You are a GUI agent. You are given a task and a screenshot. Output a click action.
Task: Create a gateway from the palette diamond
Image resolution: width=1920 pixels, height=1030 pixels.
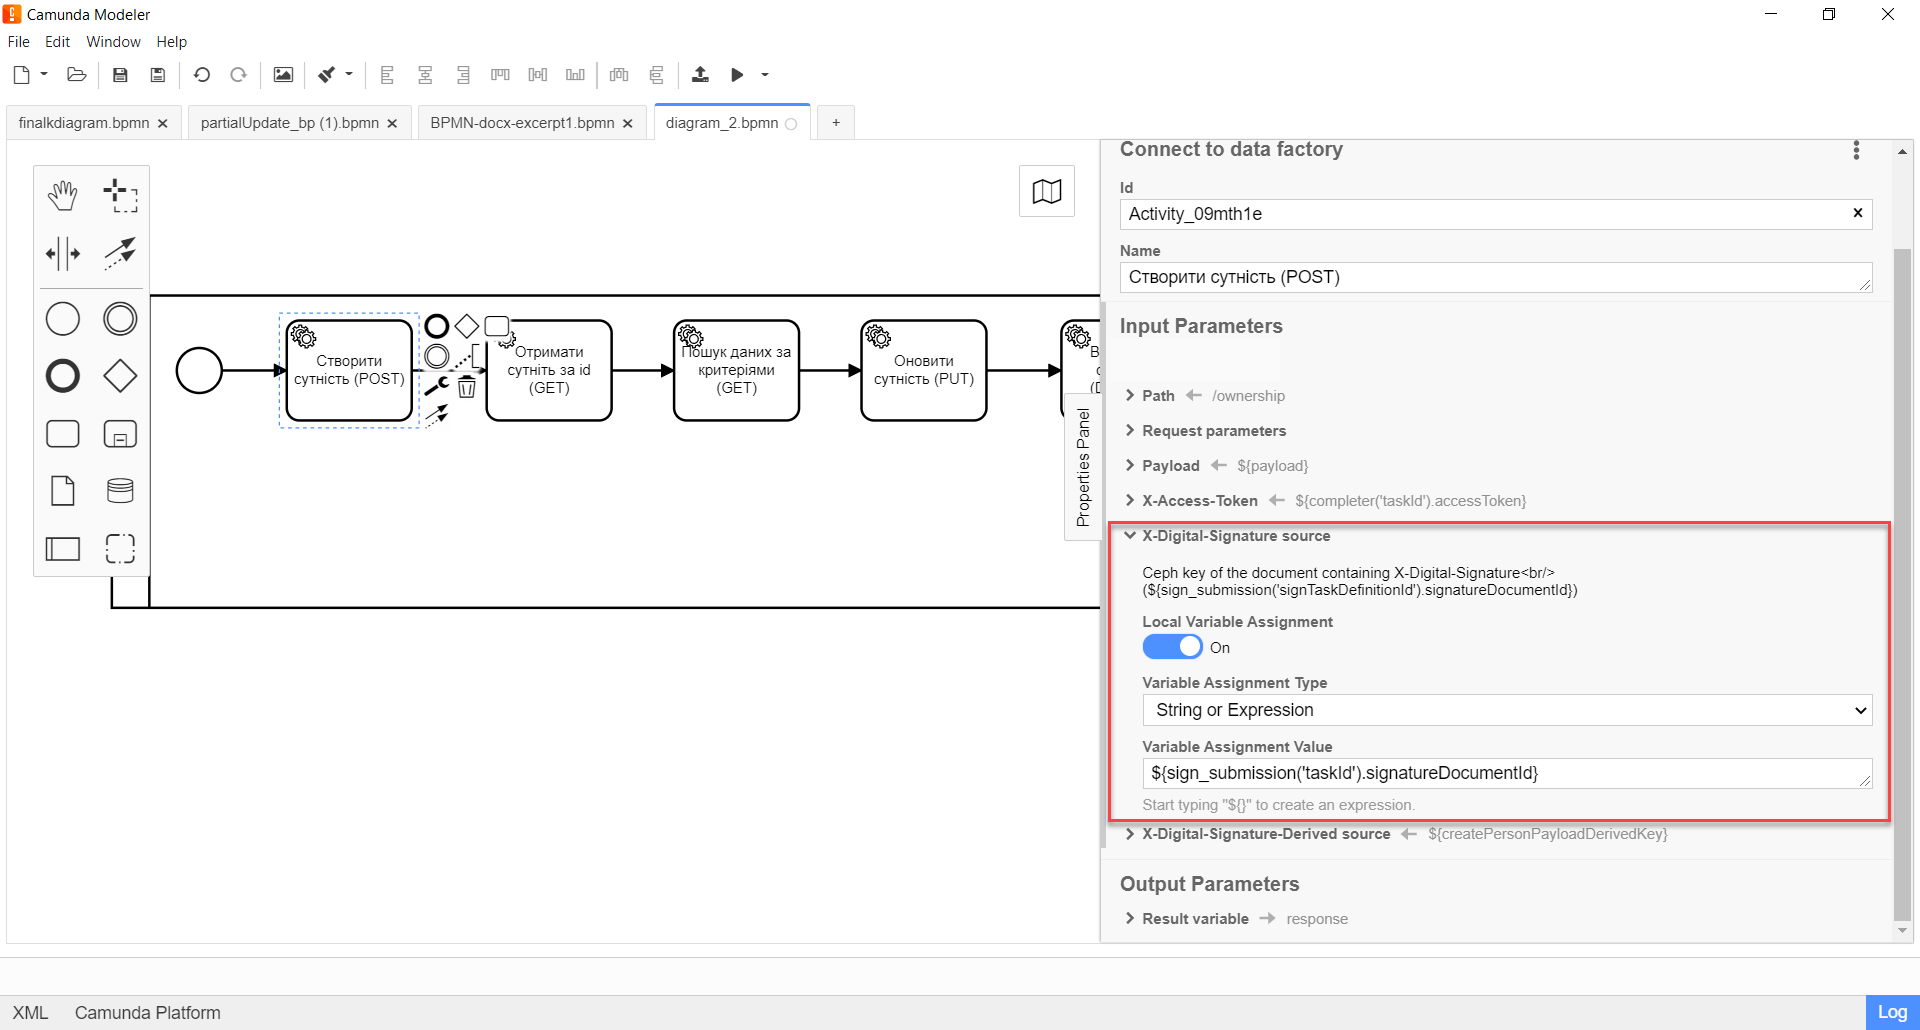pos(120,377)
